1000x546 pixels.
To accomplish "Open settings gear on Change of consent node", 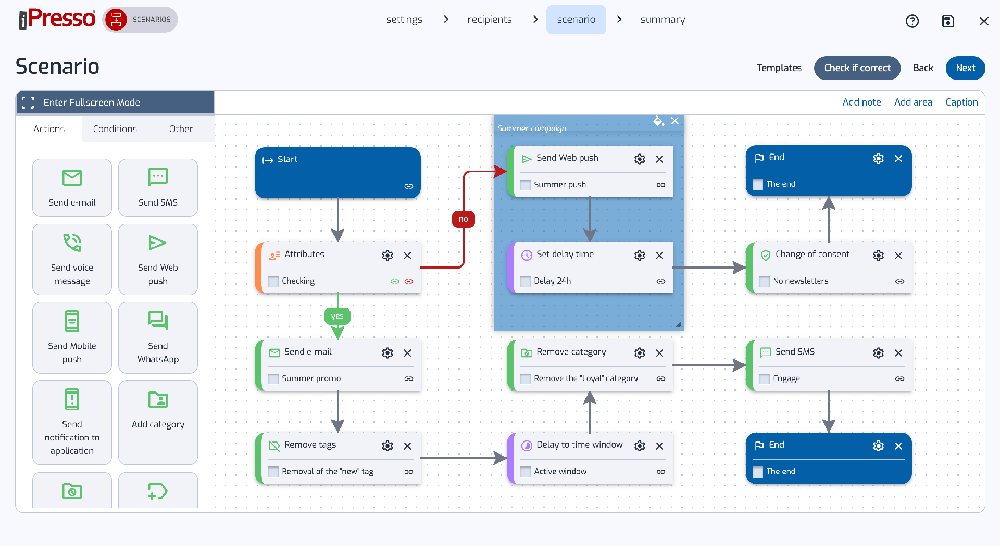I will (x=878, y=255).
